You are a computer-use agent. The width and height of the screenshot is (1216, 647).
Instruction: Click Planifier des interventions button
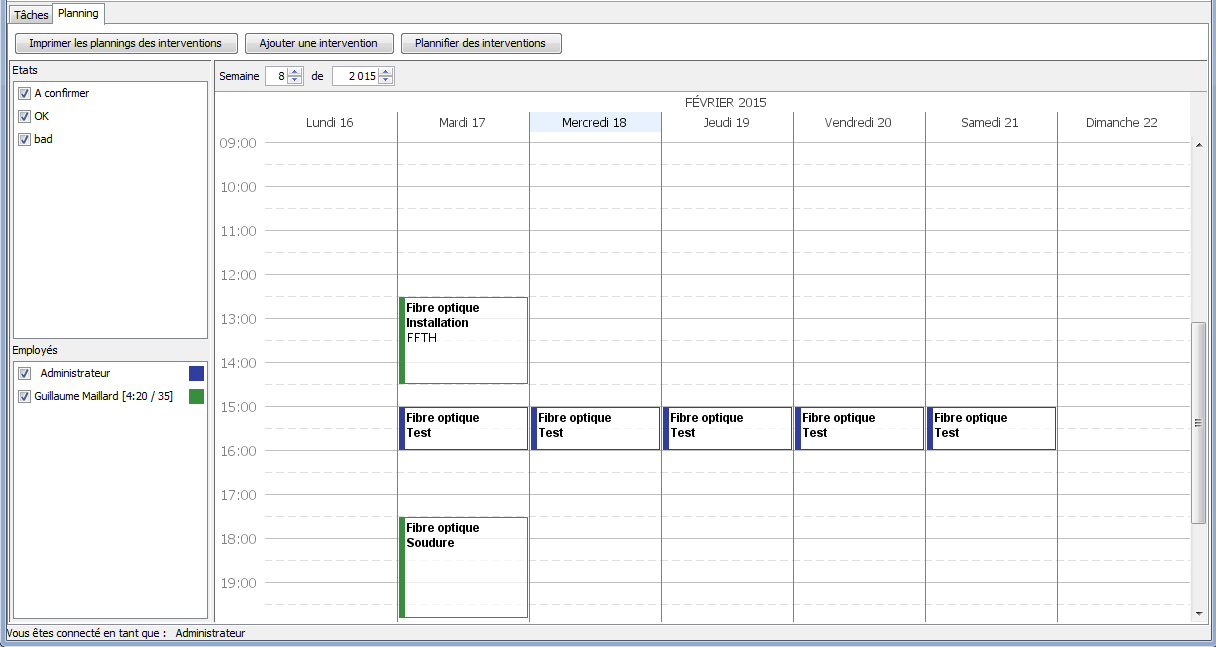pyautogui.click(x=480, y=43)
